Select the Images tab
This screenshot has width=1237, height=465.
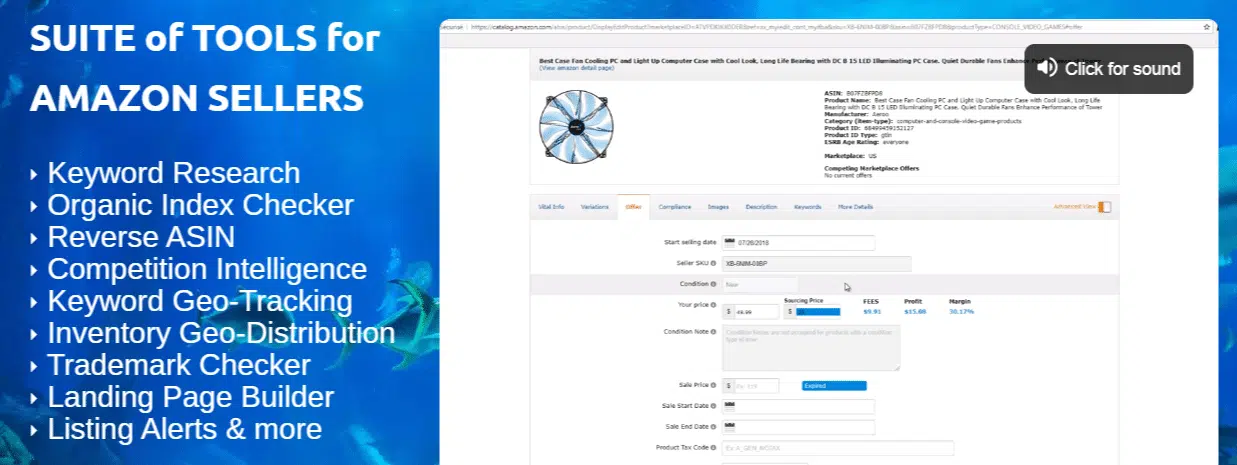pyautogui.click(x=718, y=207)
